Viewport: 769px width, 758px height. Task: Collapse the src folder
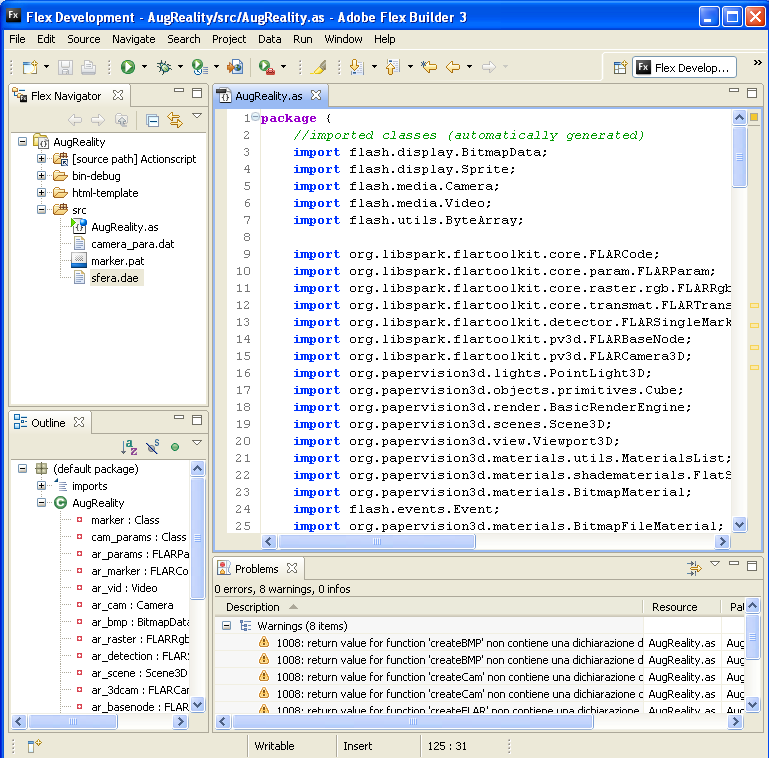coord(42,209)
